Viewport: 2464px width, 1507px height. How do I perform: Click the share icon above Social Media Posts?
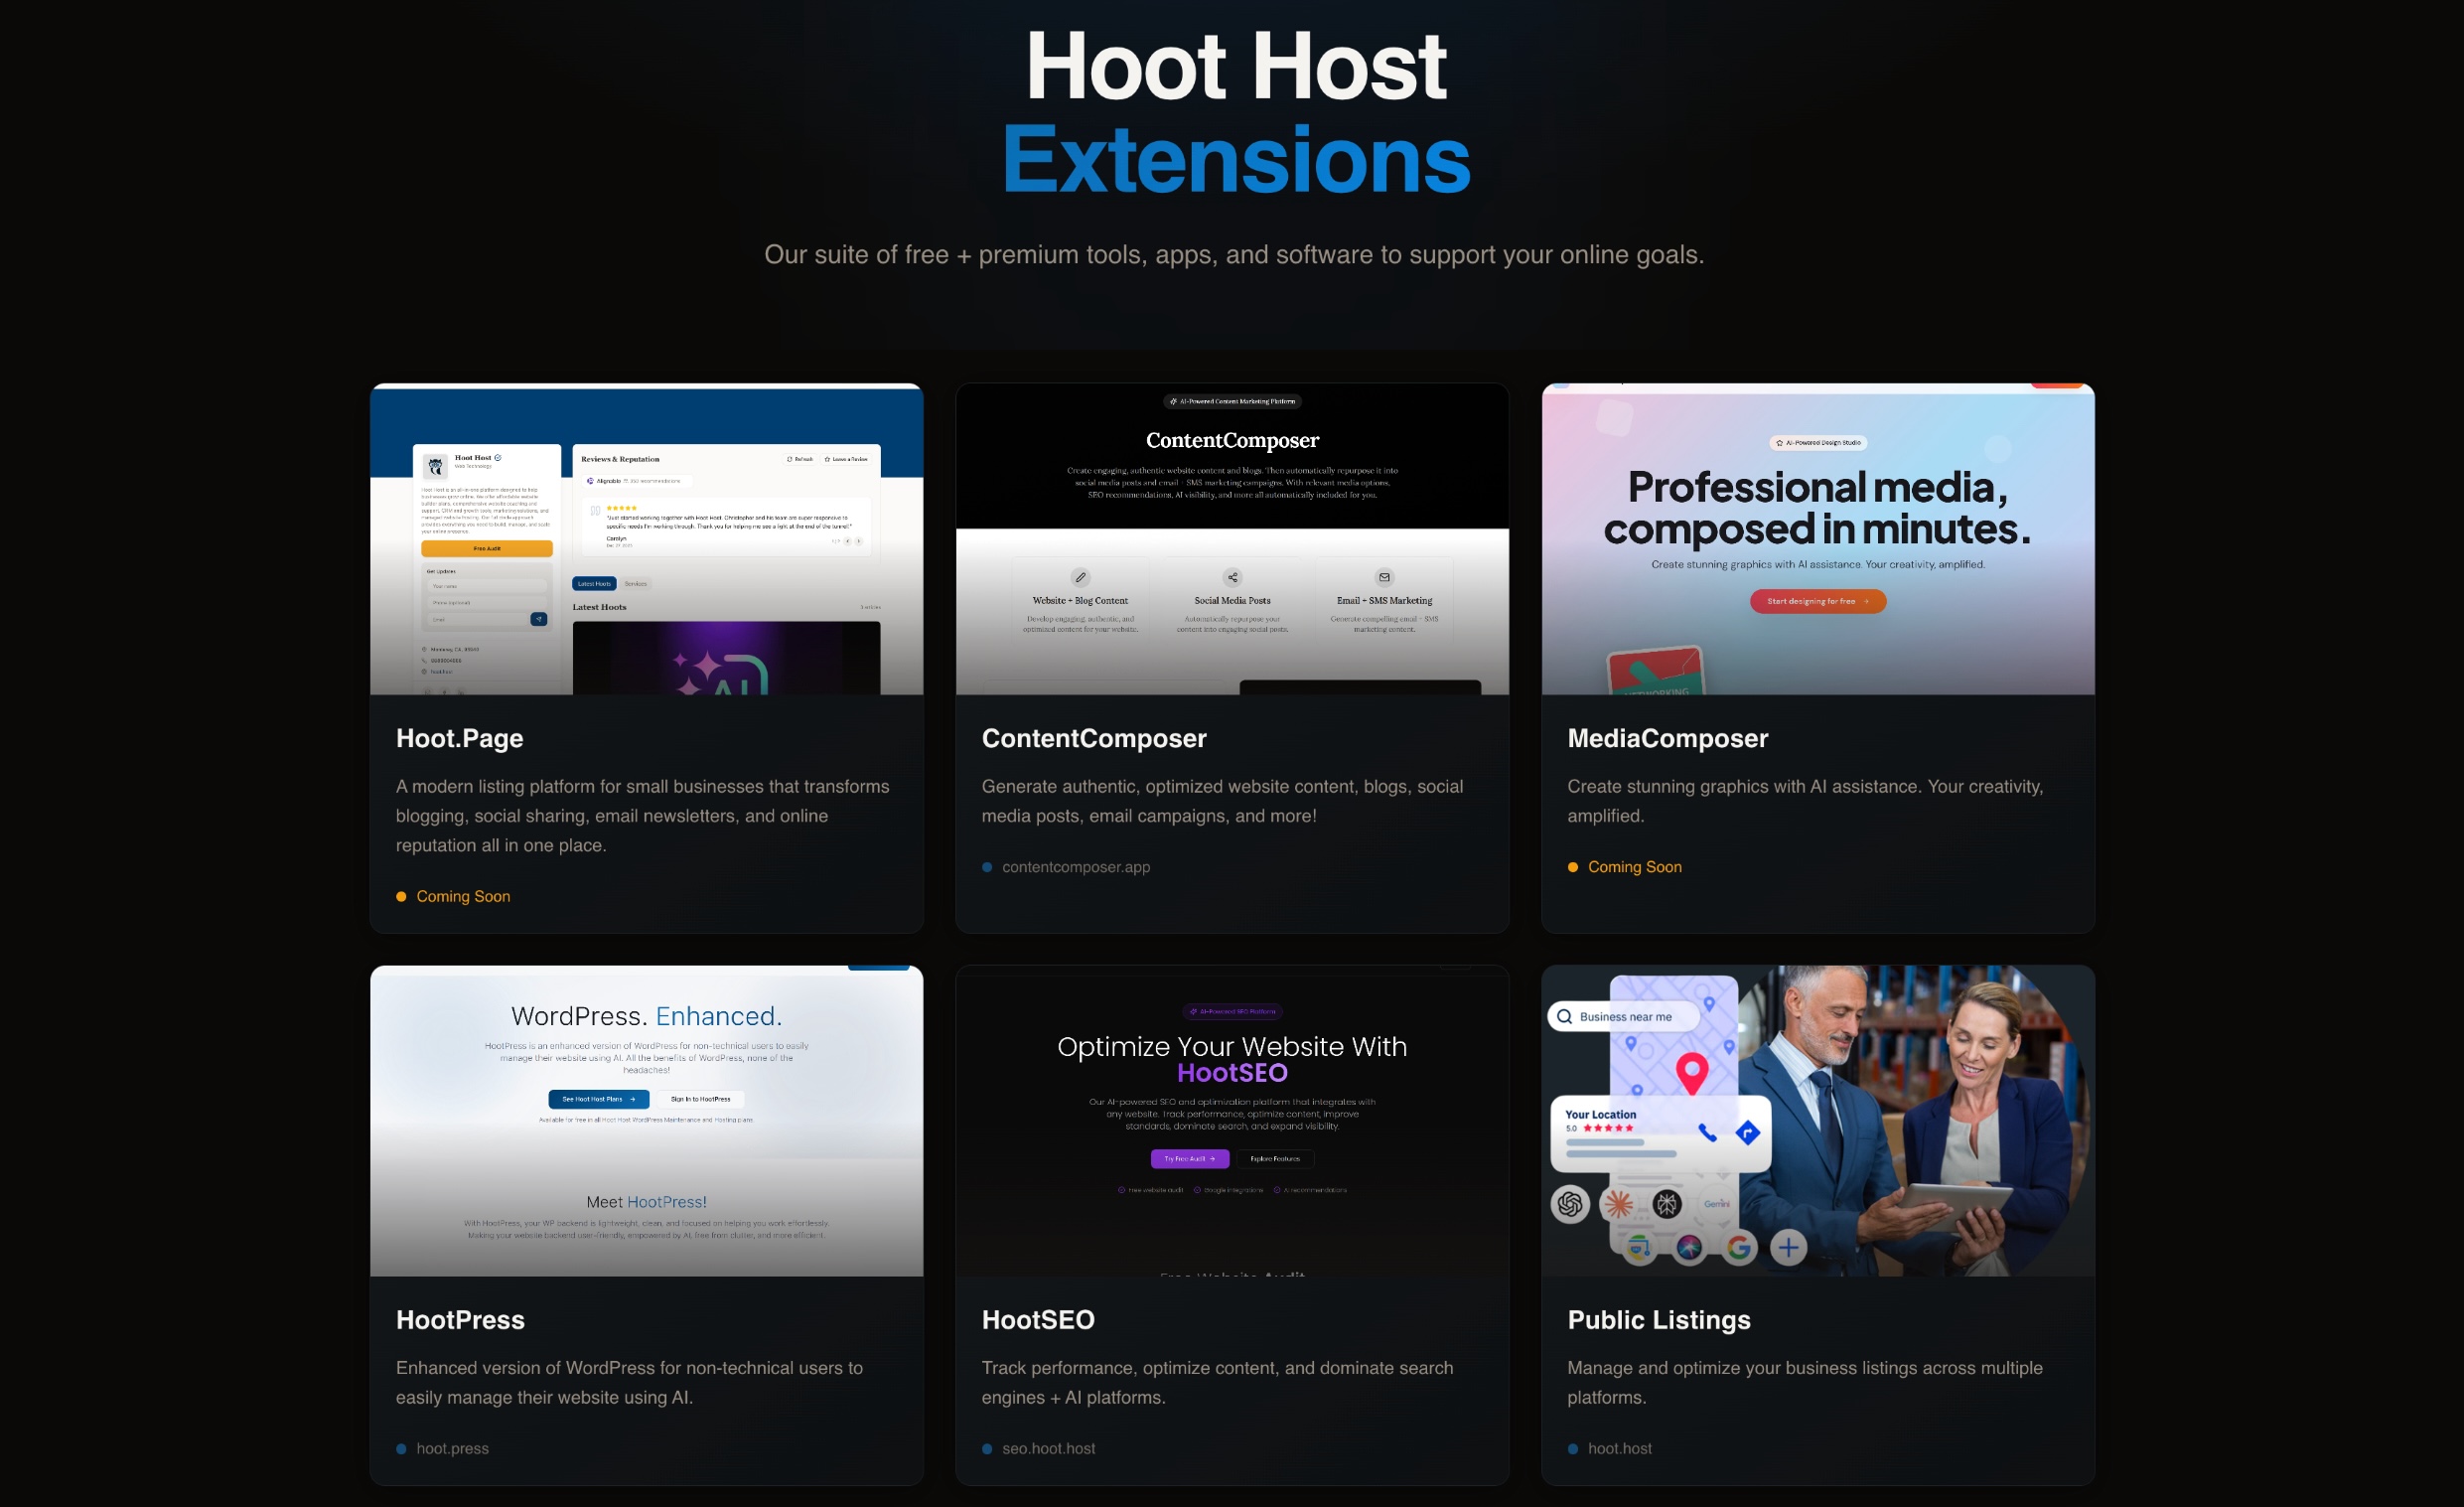1232,577
